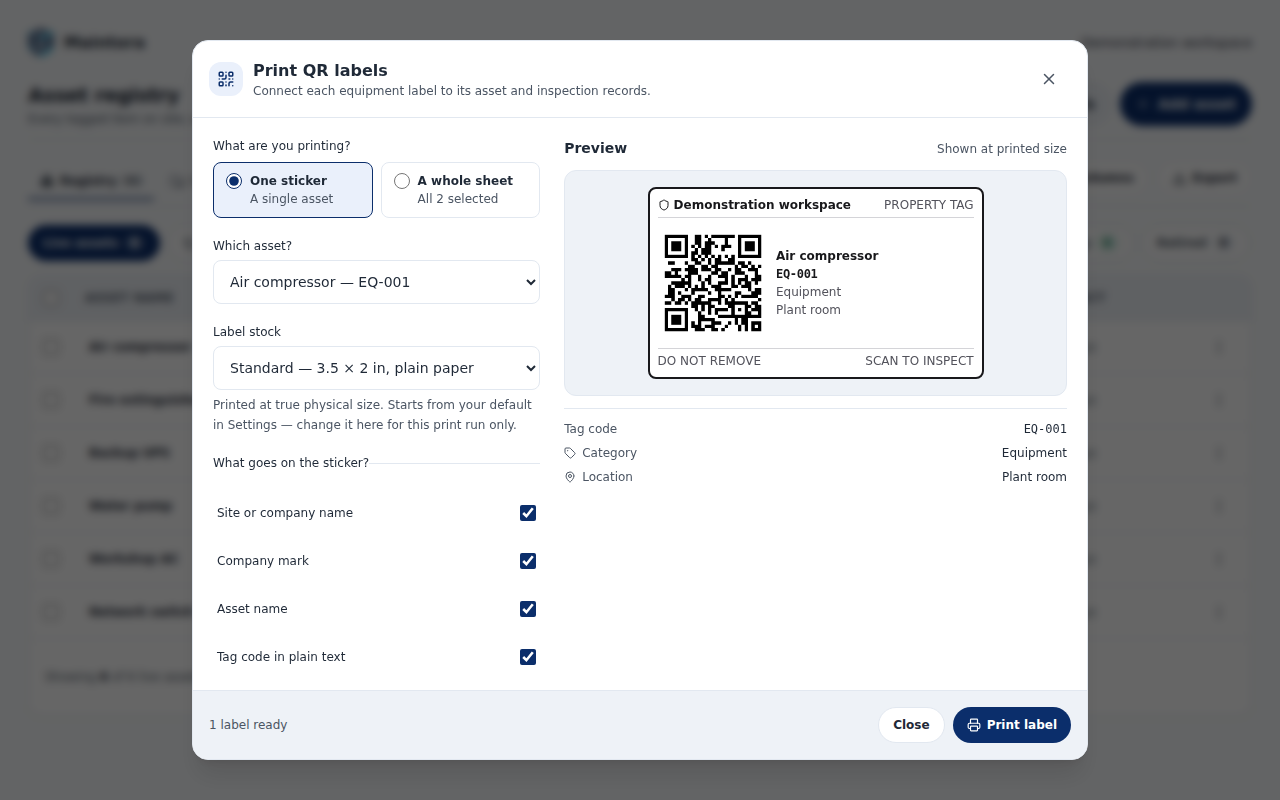The width and height of the screenshot is (1280, 800).
Task: Uncheck Tag code in plain text
Action: click(528, 657)
